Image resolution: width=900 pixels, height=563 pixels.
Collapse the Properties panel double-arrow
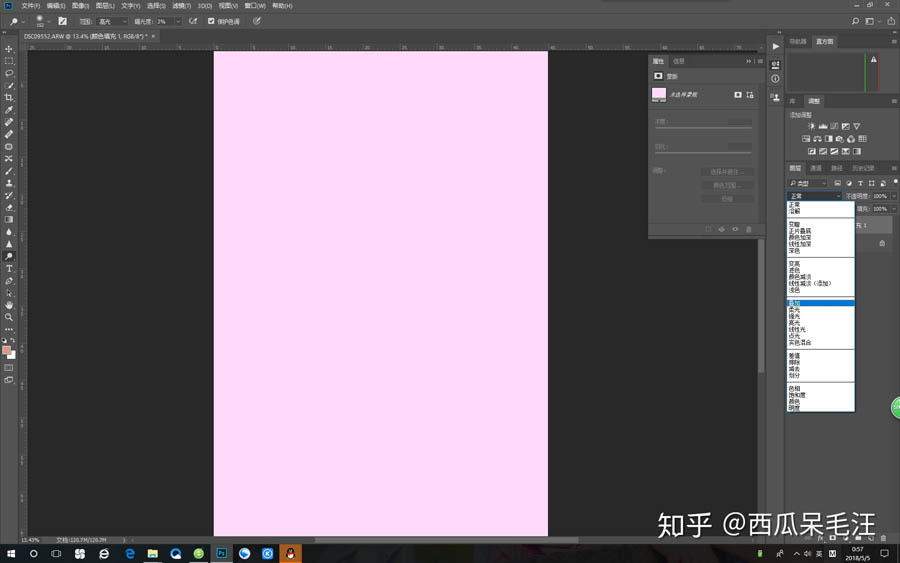[x=748, y=61]
